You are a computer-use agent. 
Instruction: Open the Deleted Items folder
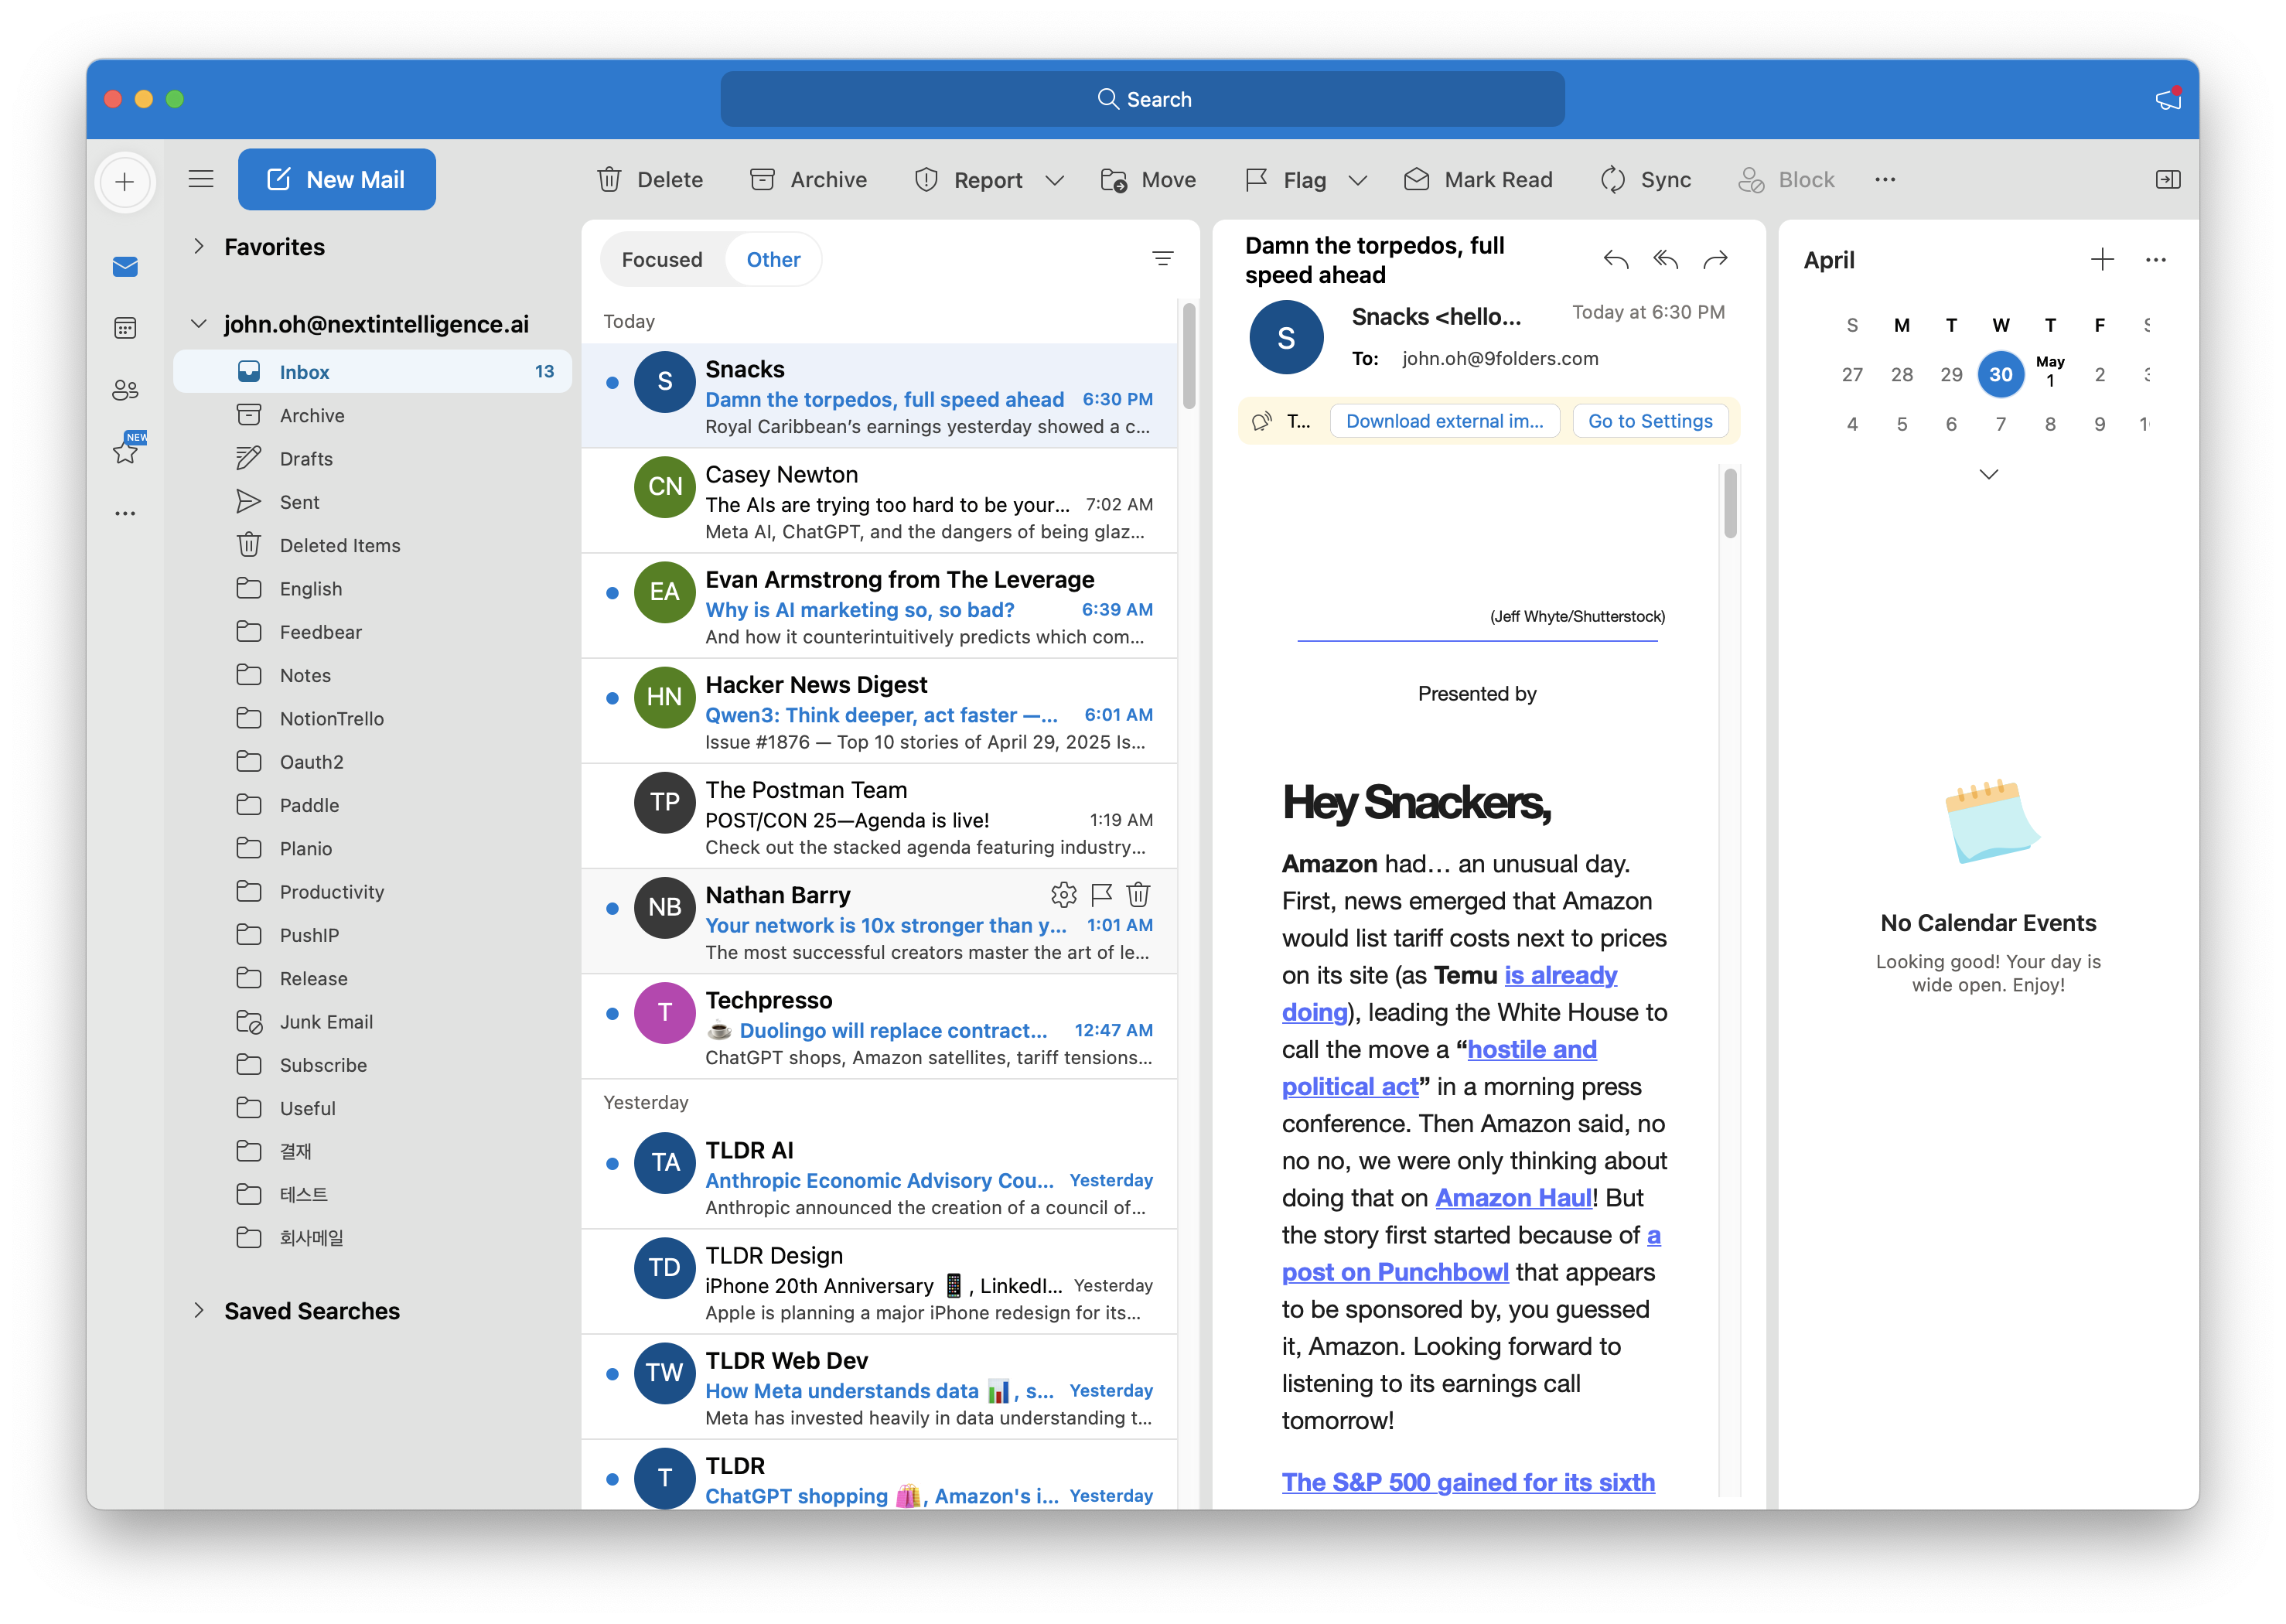point(372,545)
